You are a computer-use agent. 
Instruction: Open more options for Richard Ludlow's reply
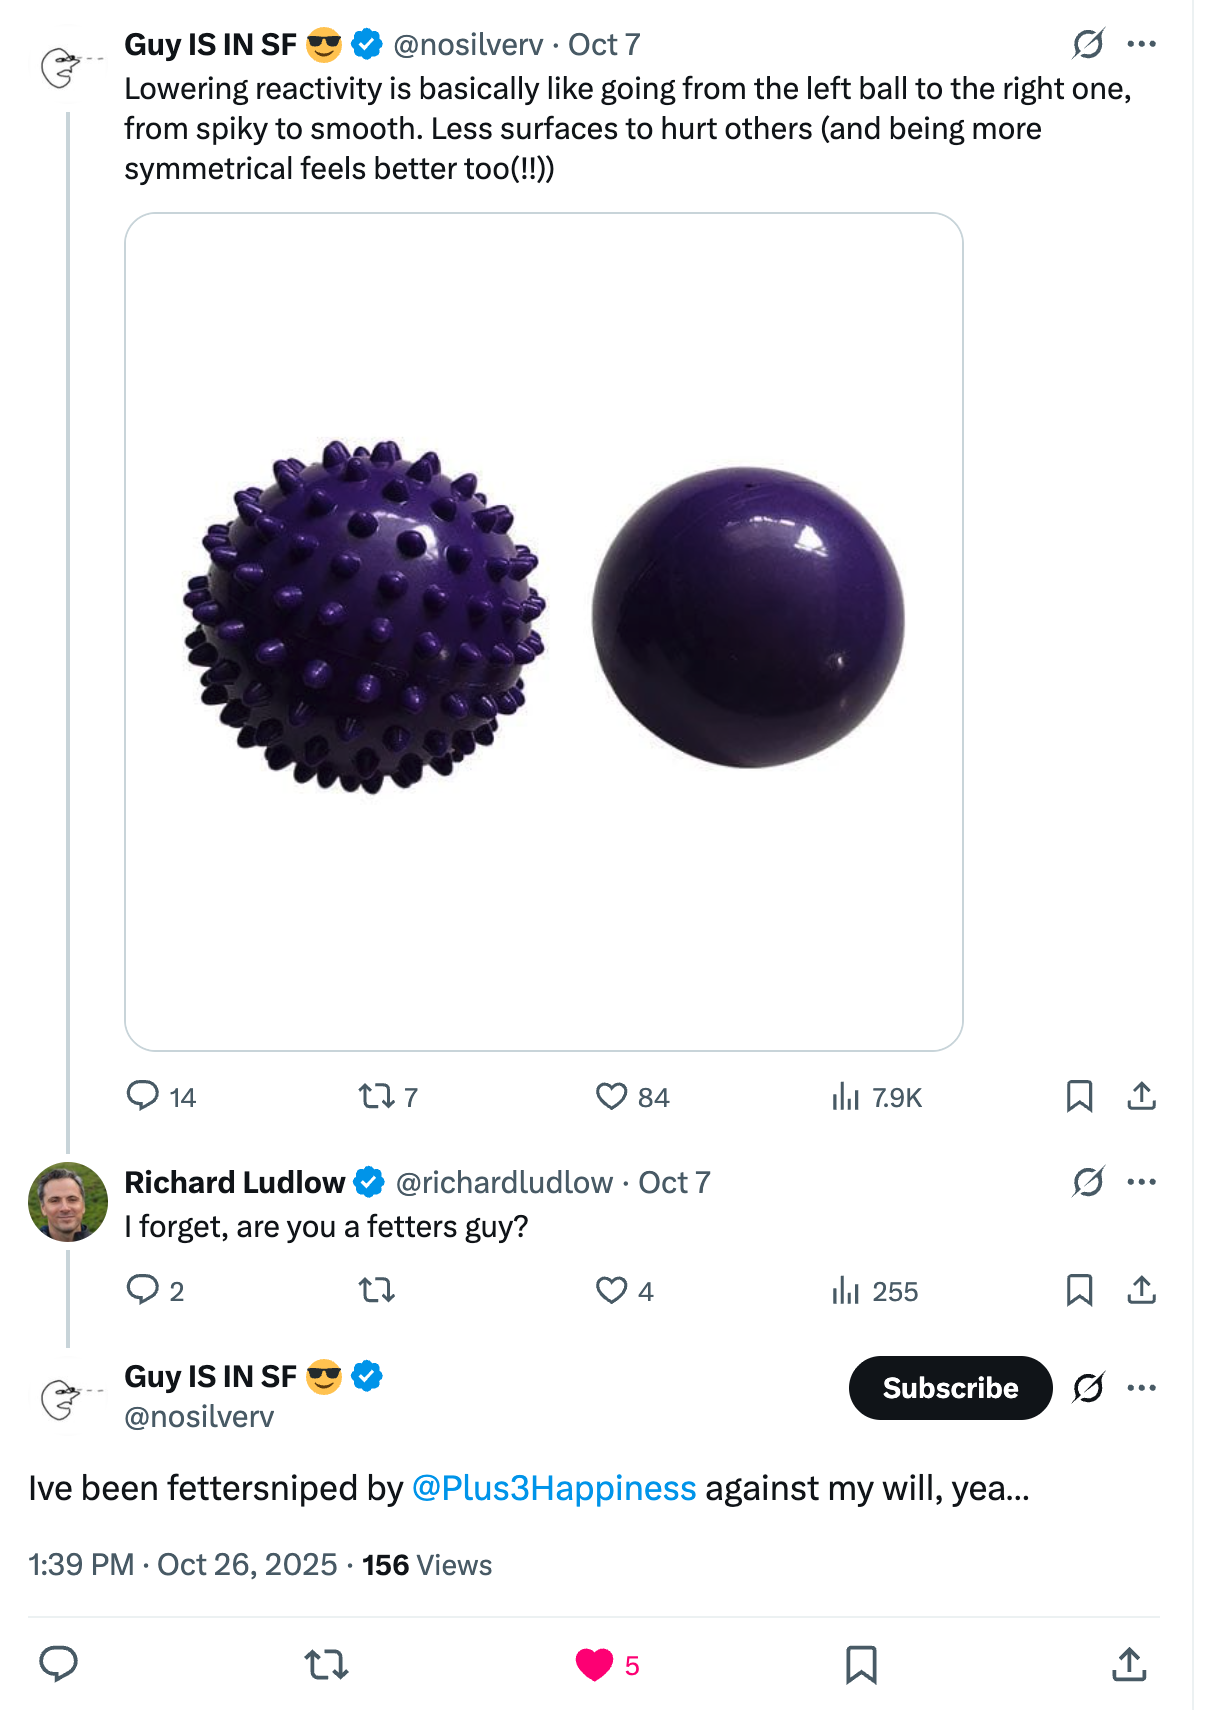(x=1141, y=1182)
